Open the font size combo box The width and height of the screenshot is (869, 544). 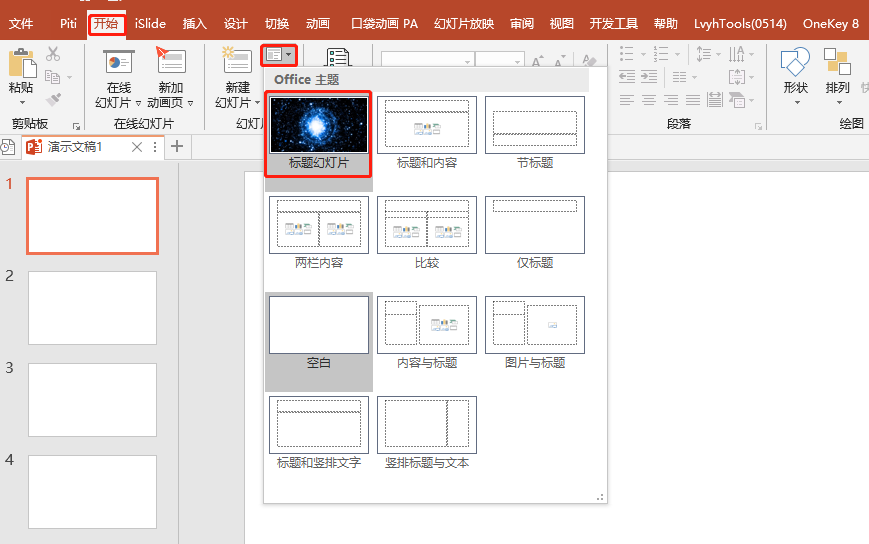point(500,59)
